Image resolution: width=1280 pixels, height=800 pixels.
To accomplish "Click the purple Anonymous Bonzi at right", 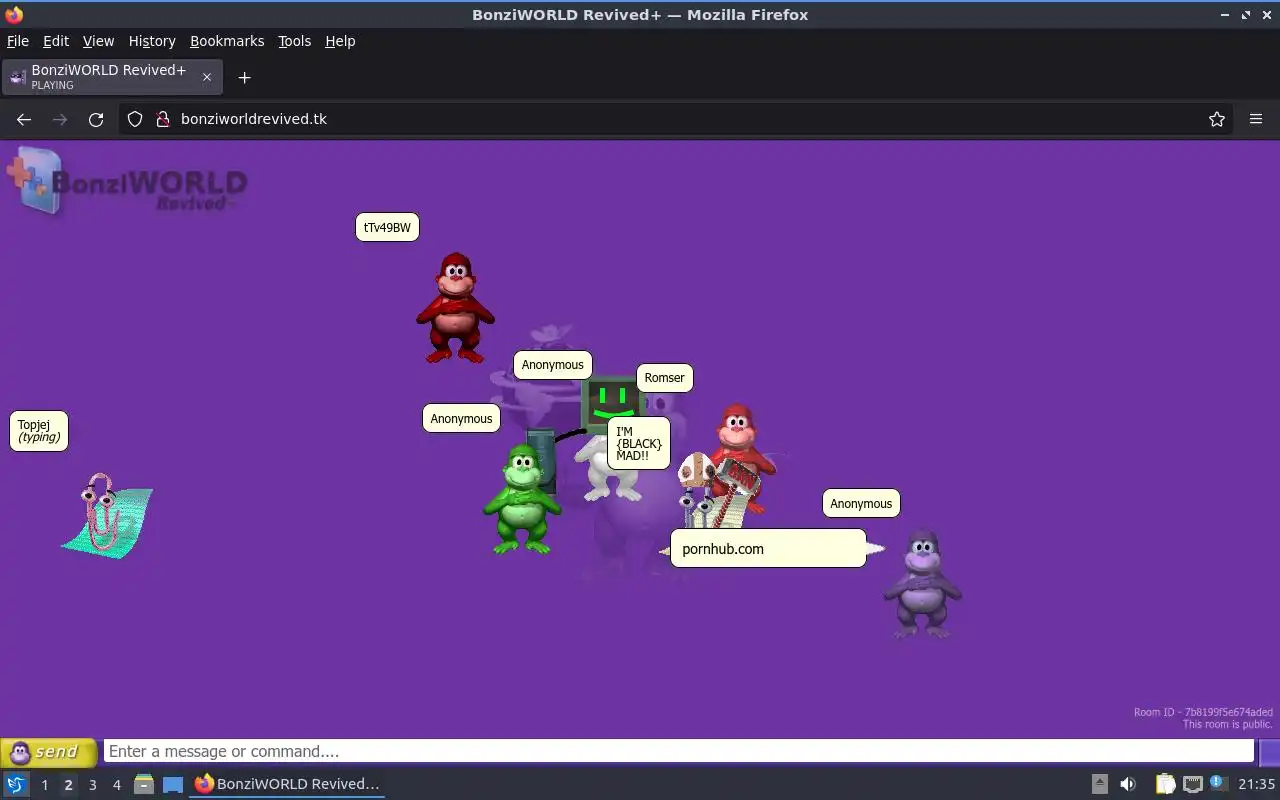I will [922, 584].
